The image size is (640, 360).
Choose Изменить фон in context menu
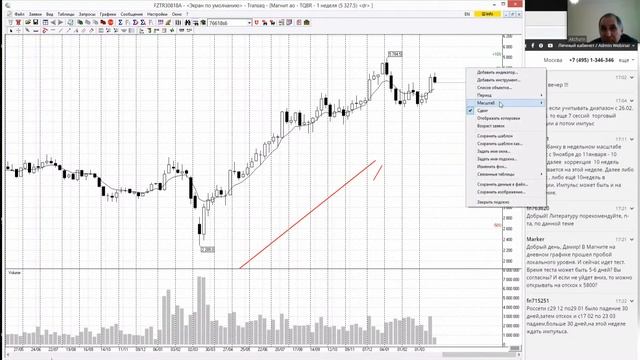pyautogui.click(x=506, y=167)
